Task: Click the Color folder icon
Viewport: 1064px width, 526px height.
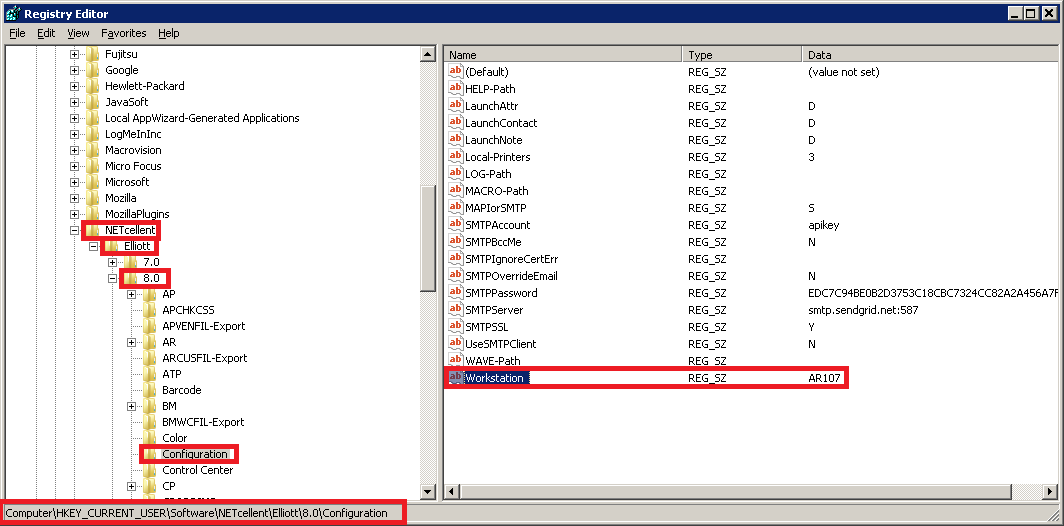Action: [150, 438]
